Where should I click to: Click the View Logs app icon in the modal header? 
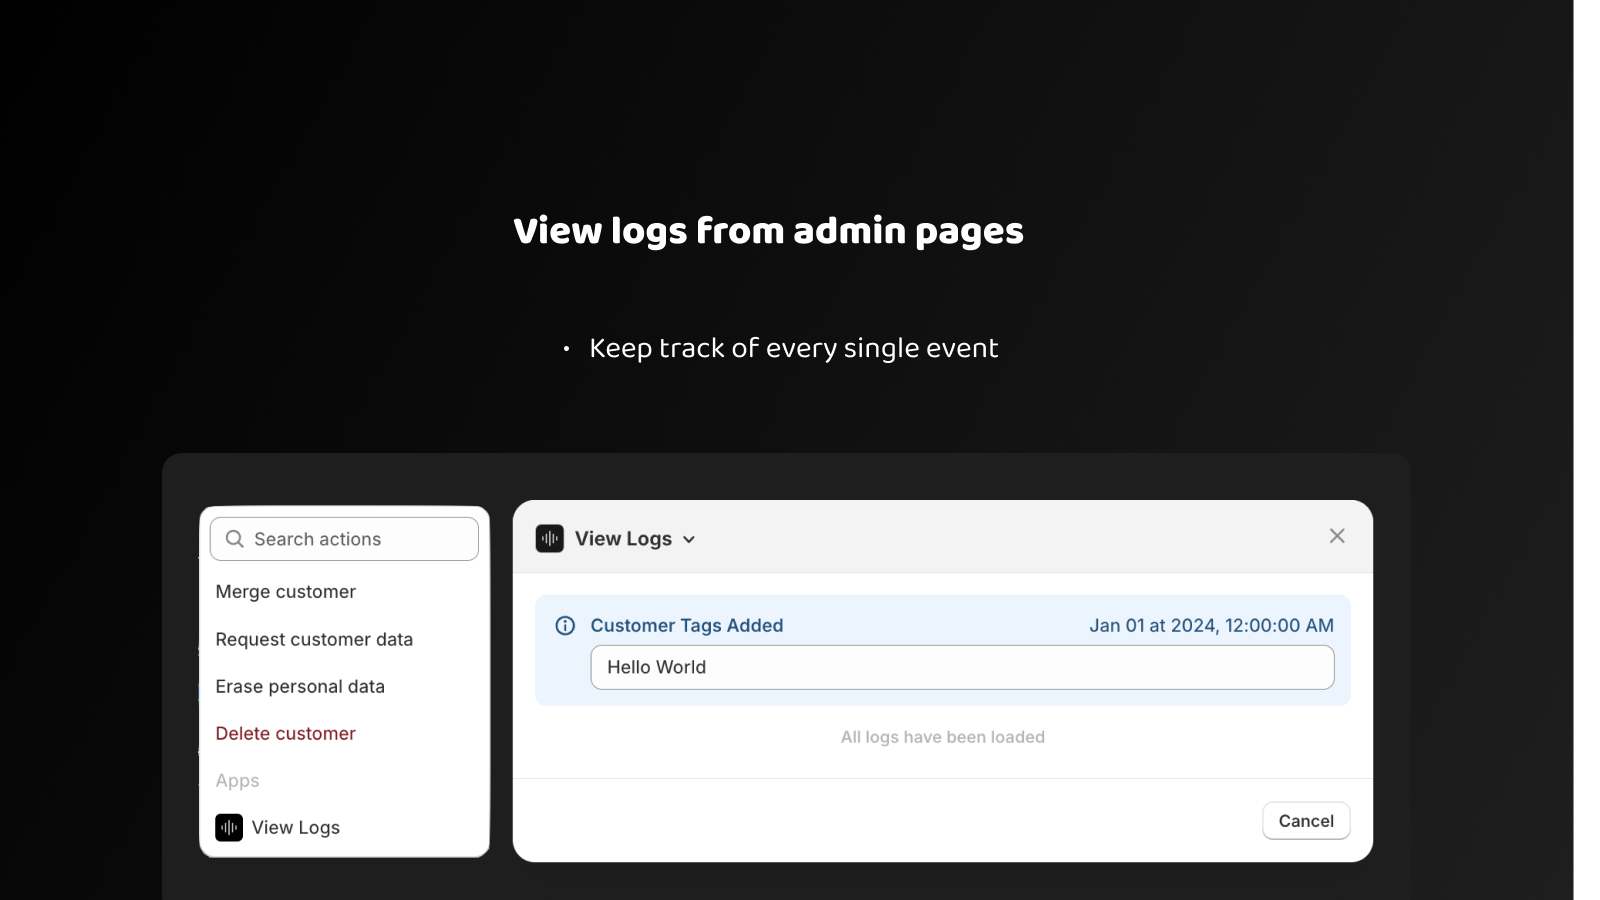pyautogui.click(x=549, y=538)
